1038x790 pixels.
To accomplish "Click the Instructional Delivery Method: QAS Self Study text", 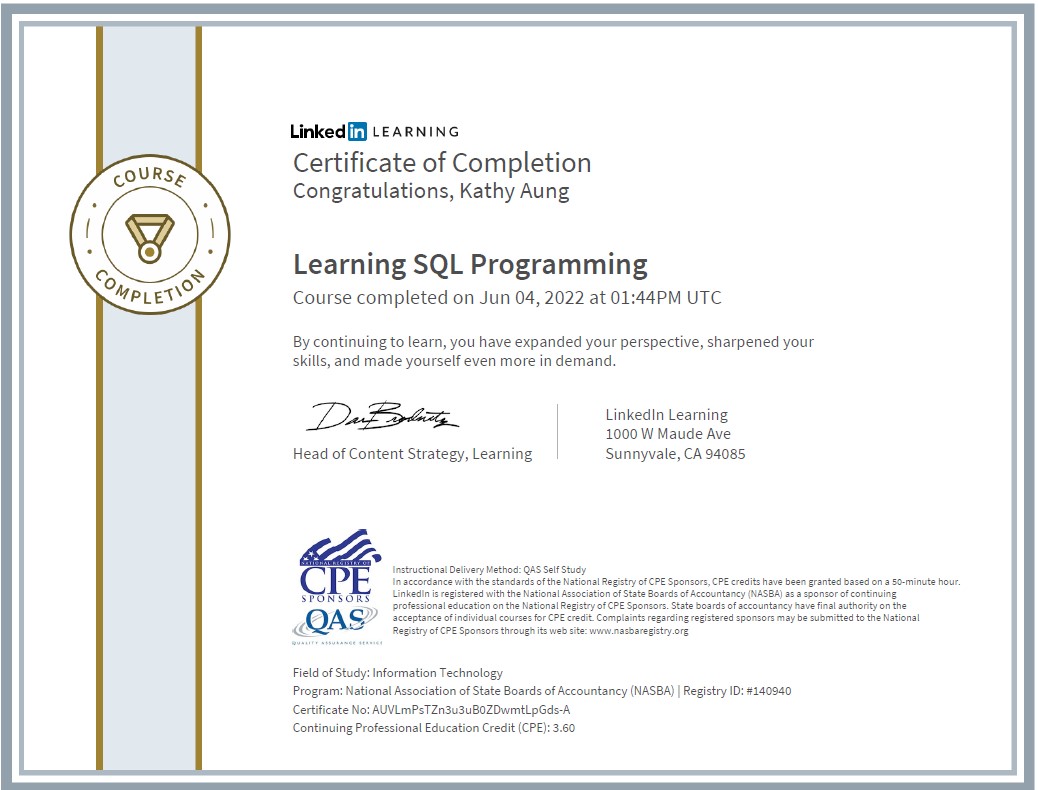I will 489,569.
